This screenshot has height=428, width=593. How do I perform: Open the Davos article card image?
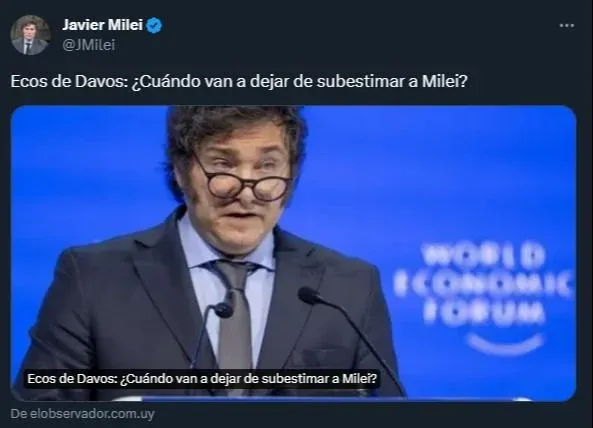point(293,253)
